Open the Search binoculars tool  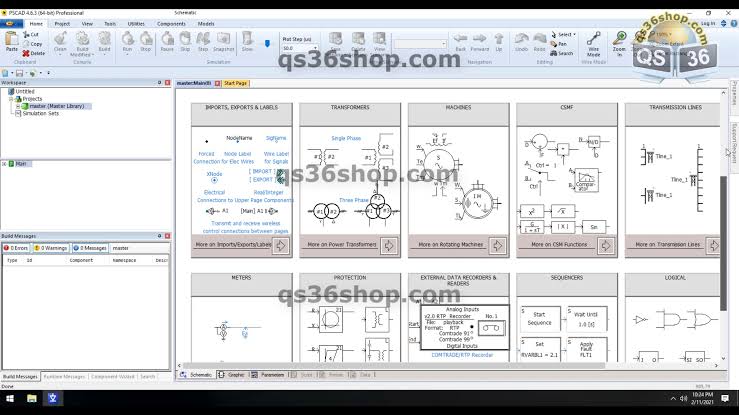pos(554,53)
